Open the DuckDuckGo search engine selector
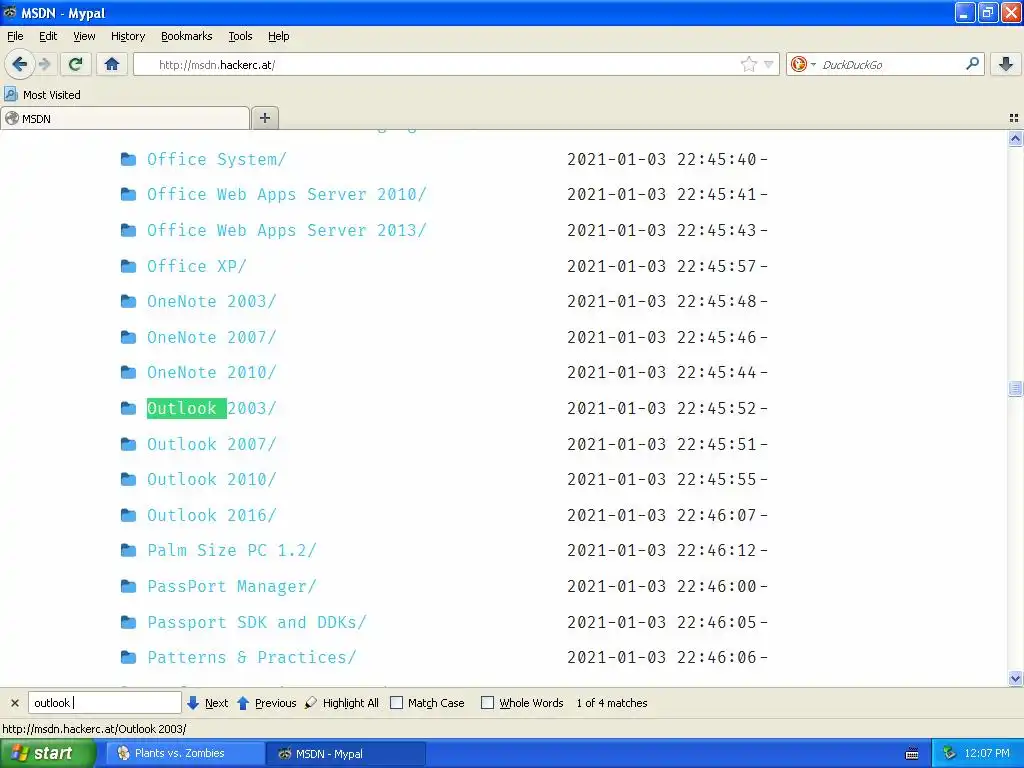 tap(803, 64)
